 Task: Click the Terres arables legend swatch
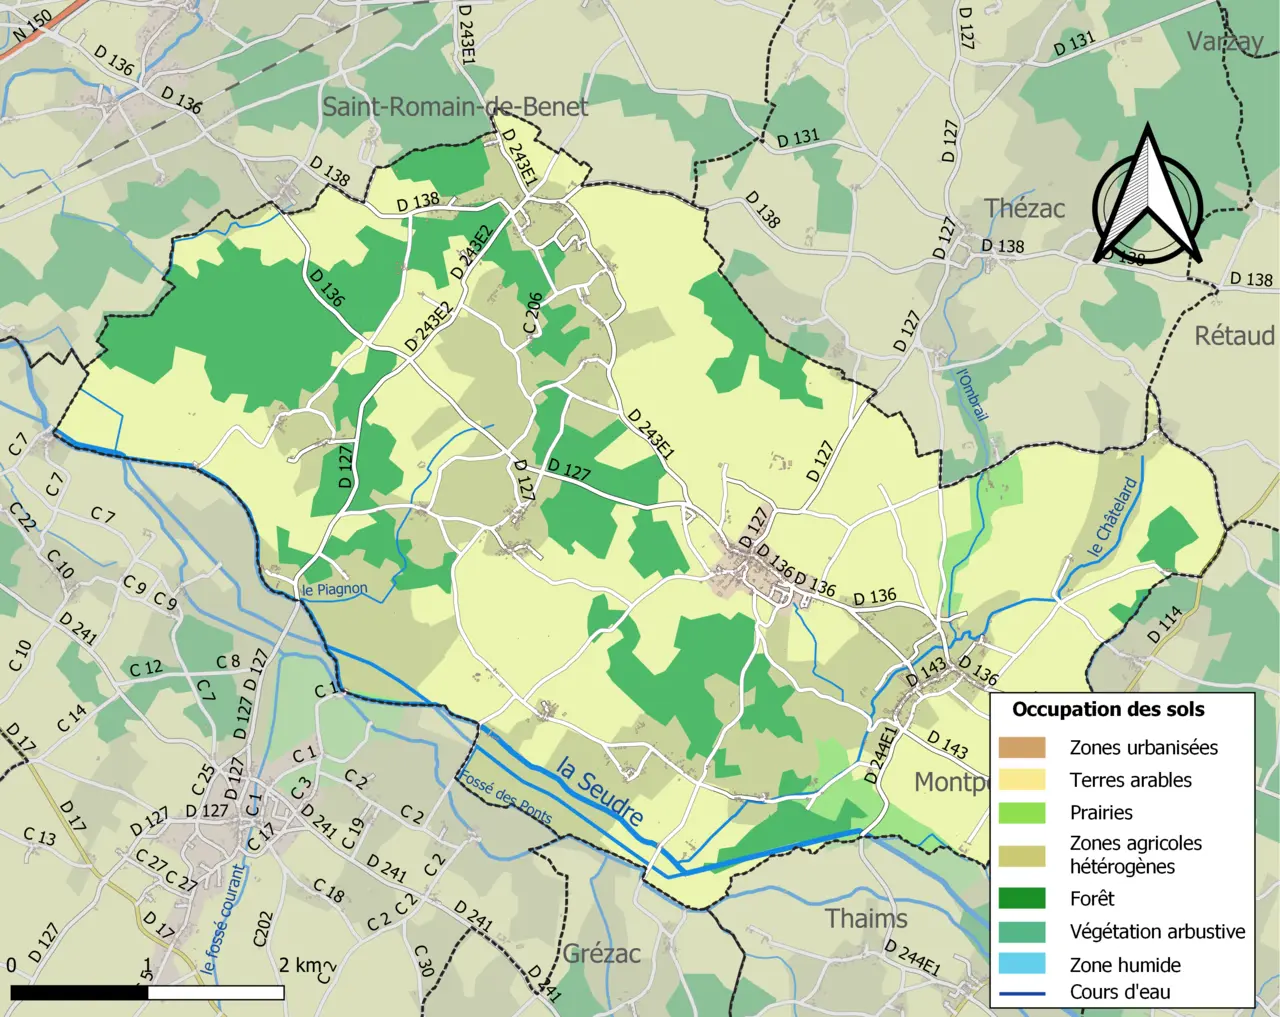coord(1021,780)
